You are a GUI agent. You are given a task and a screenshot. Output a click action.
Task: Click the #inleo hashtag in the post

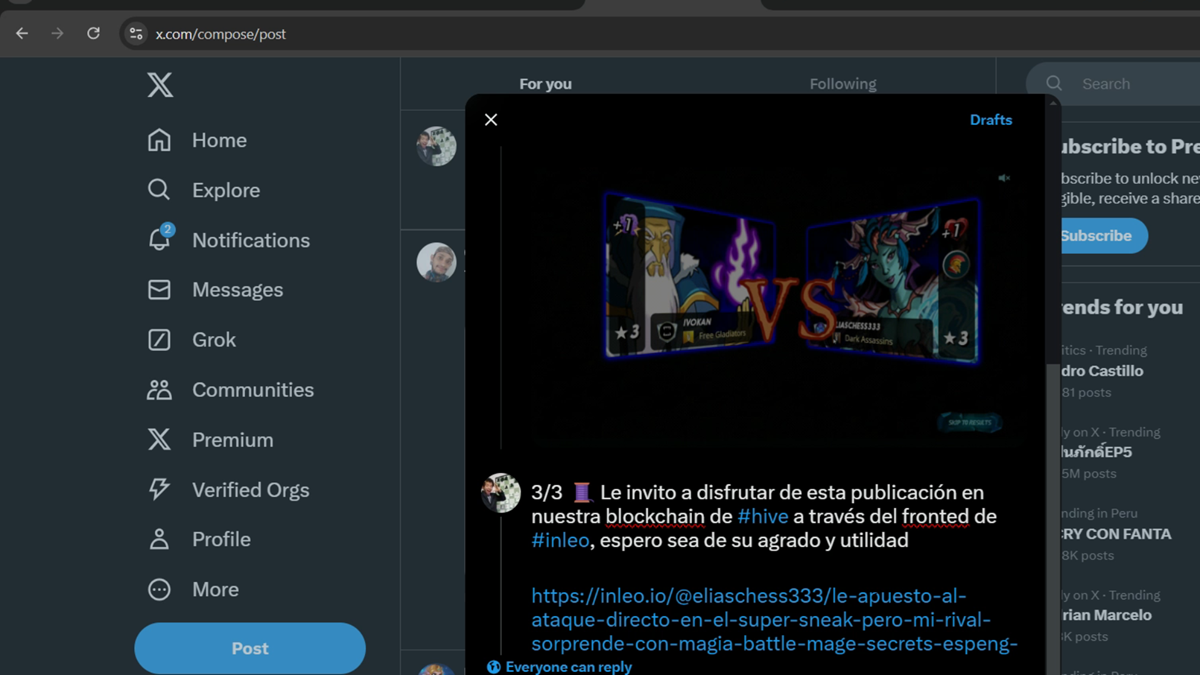(x=561, y=541)
